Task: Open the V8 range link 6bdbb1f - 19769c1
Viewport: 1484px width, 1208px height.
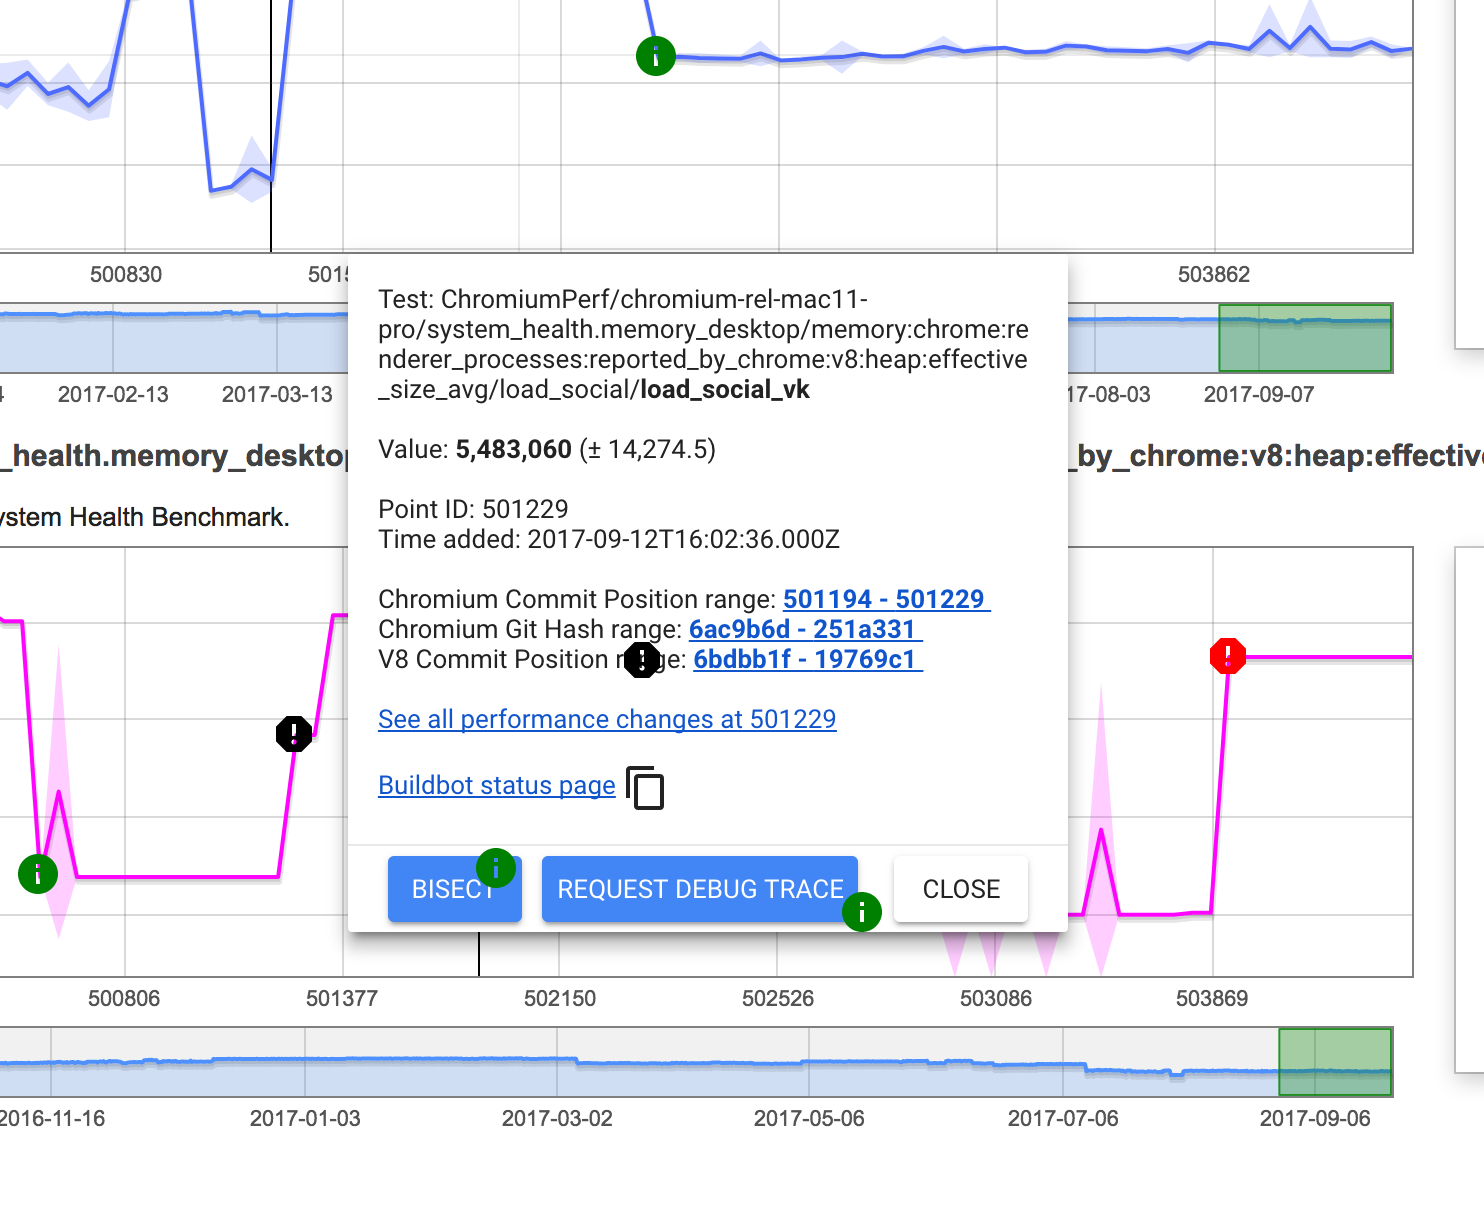Action: click(x=807, y=659)
